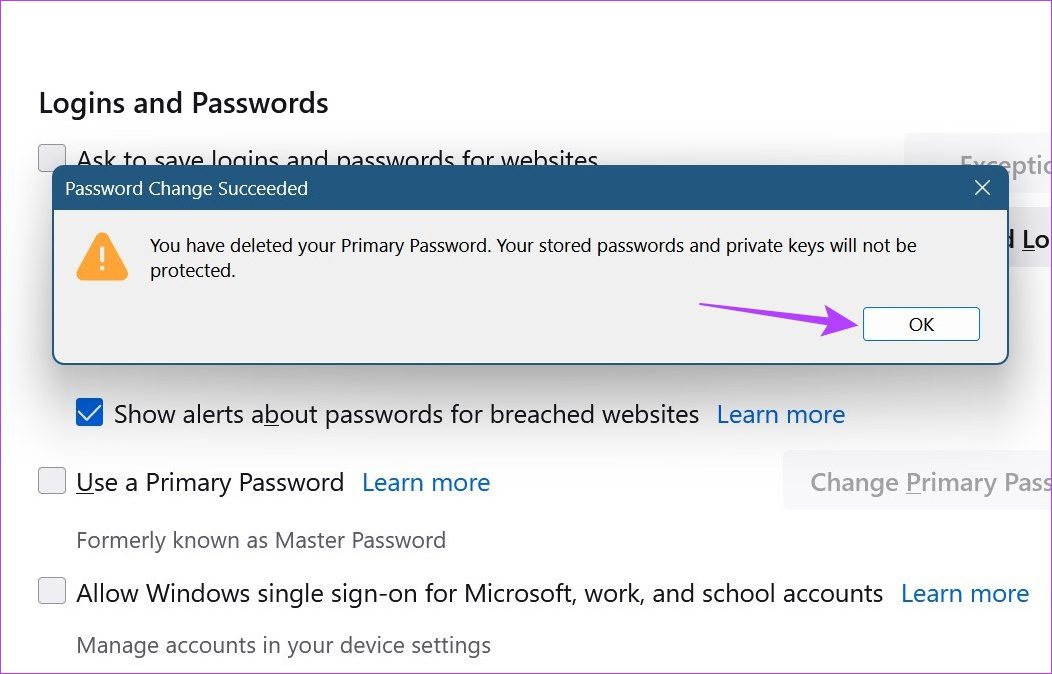The height and width of the screenshot is (674, 1052).
Task: Click the Use a Primary Password label text
Action: click(x=210, y=482)
